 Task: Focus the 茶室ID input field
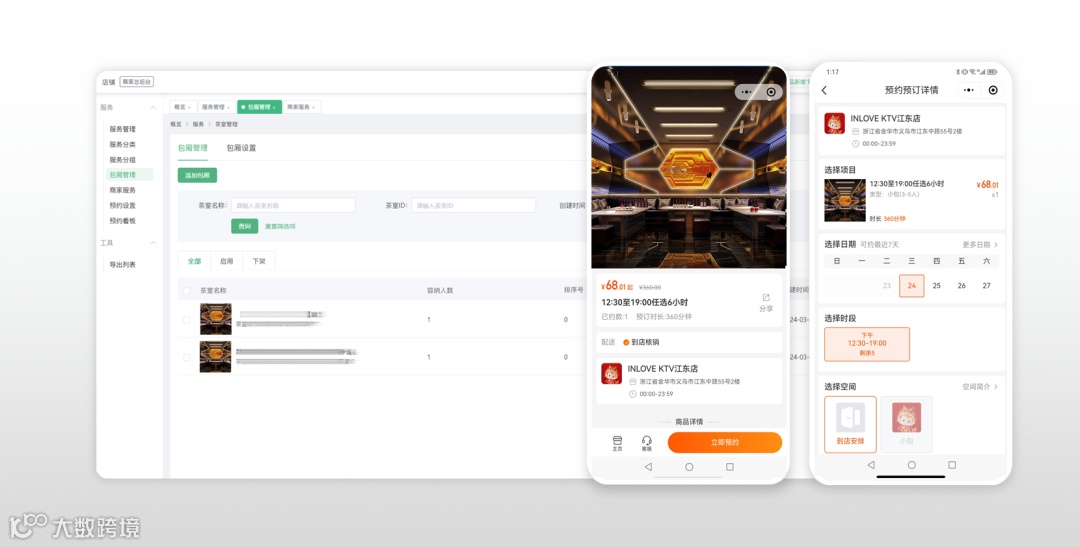(x=473, y=205)
